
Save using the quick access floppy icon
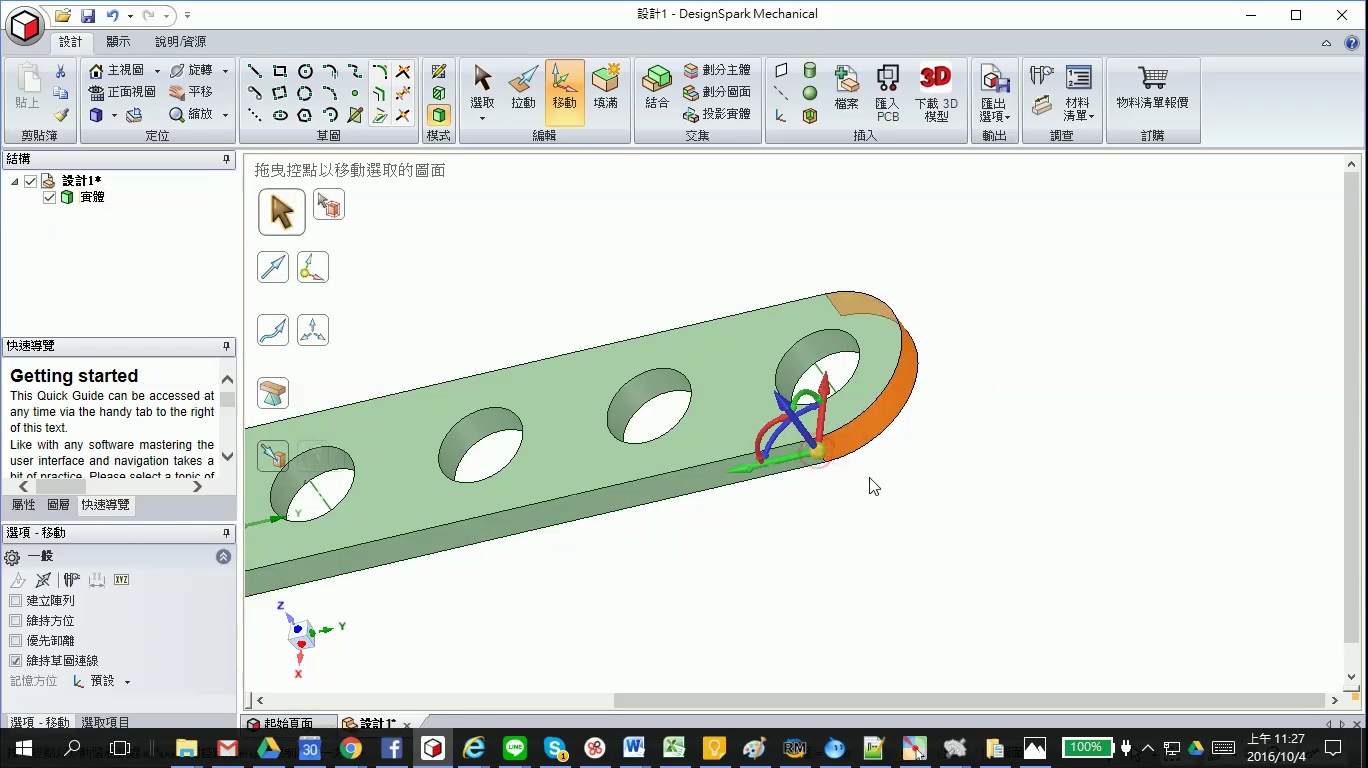click(87, 15)
